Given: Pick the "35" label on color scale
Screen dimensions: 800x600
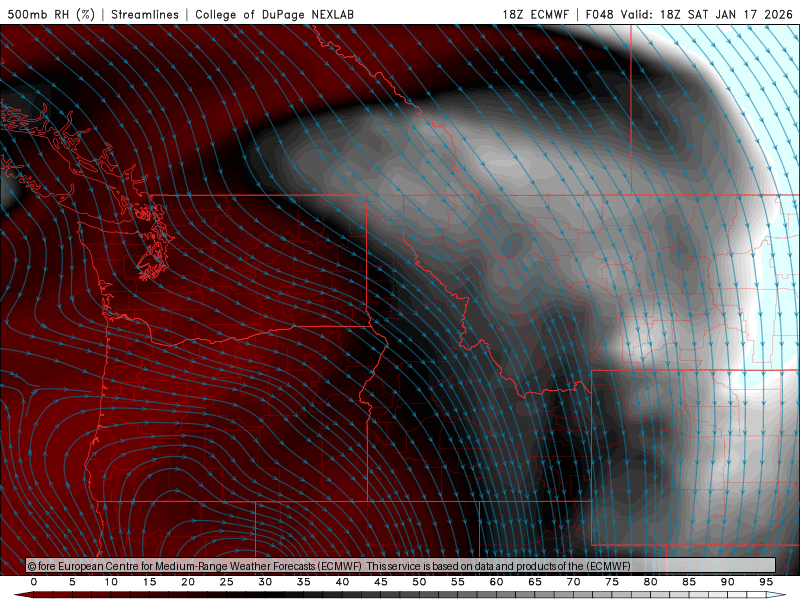Looking at the screenshot, I should point(304,582).
